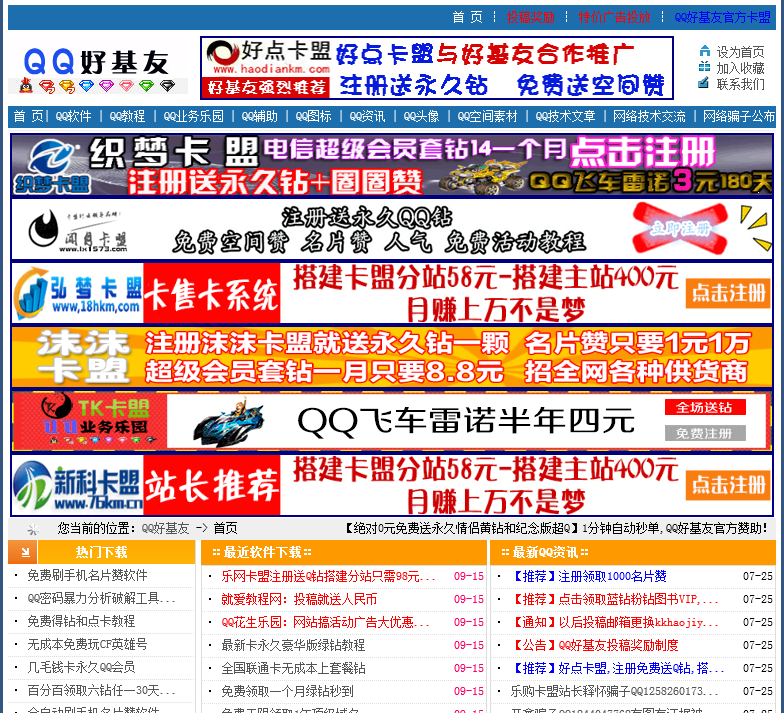Select QQ资讯 in navigation menu
This screenshot has width=784, height=713.
tap(368, 116)
